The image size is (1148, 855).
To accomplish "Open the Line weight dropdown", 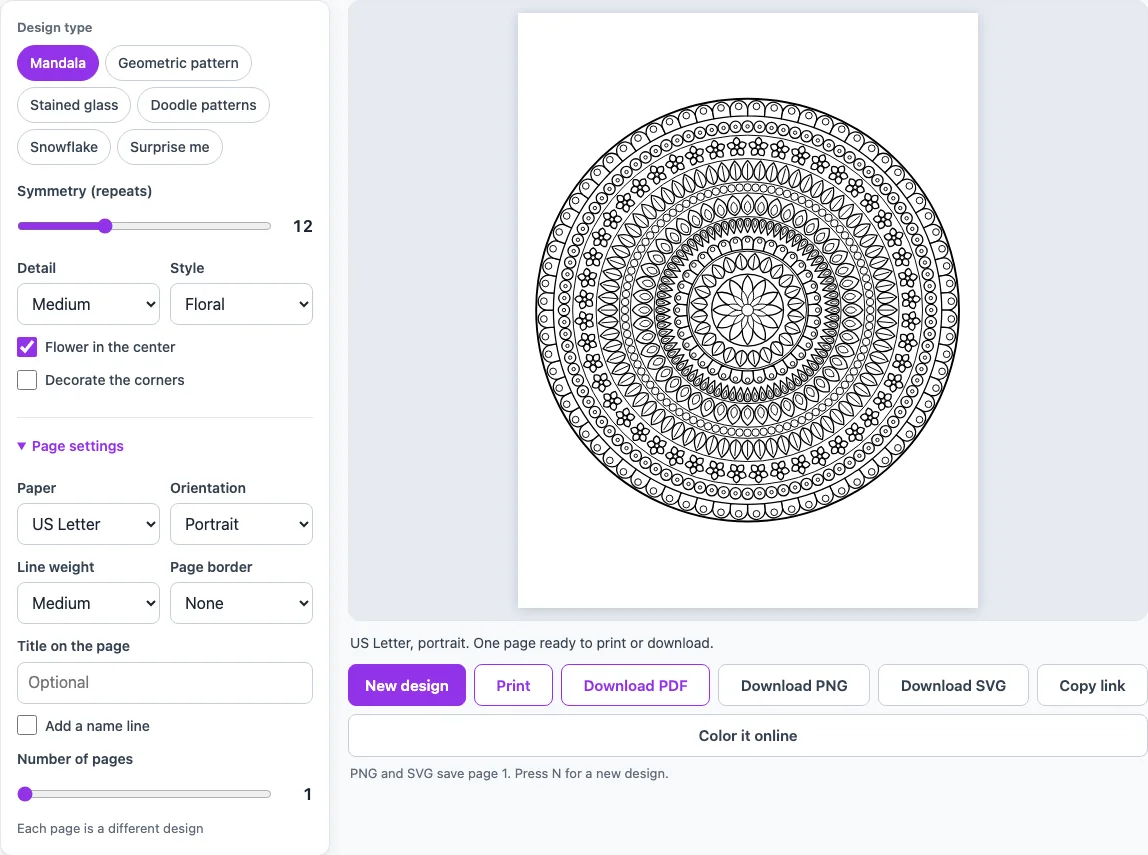I will 89,603.
